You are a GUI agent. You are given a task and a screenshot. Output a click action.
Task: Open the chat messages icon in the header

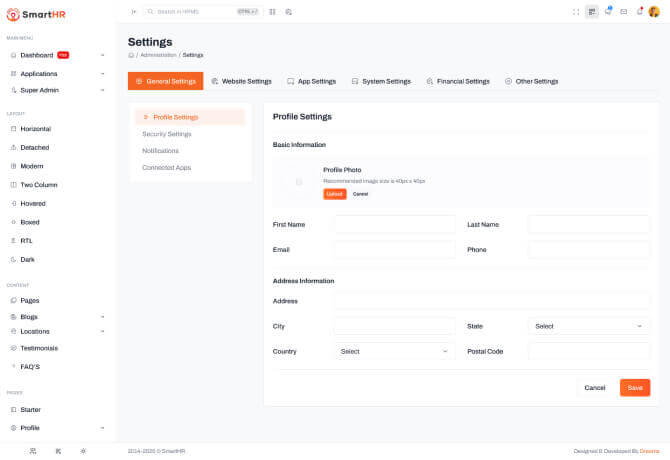608,11
